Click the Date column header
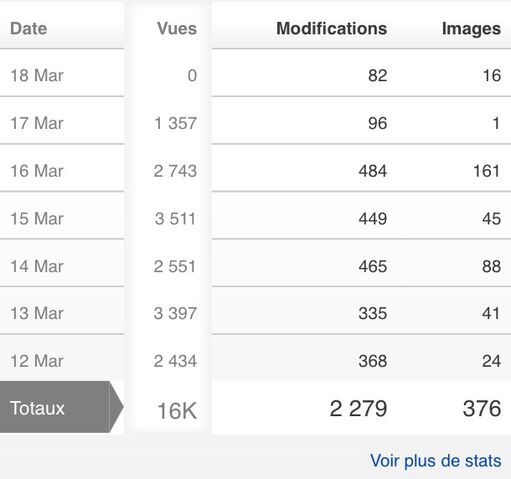The width and height of the screenshot is (511, 479). pyautogui.click(x=29, y=28)
